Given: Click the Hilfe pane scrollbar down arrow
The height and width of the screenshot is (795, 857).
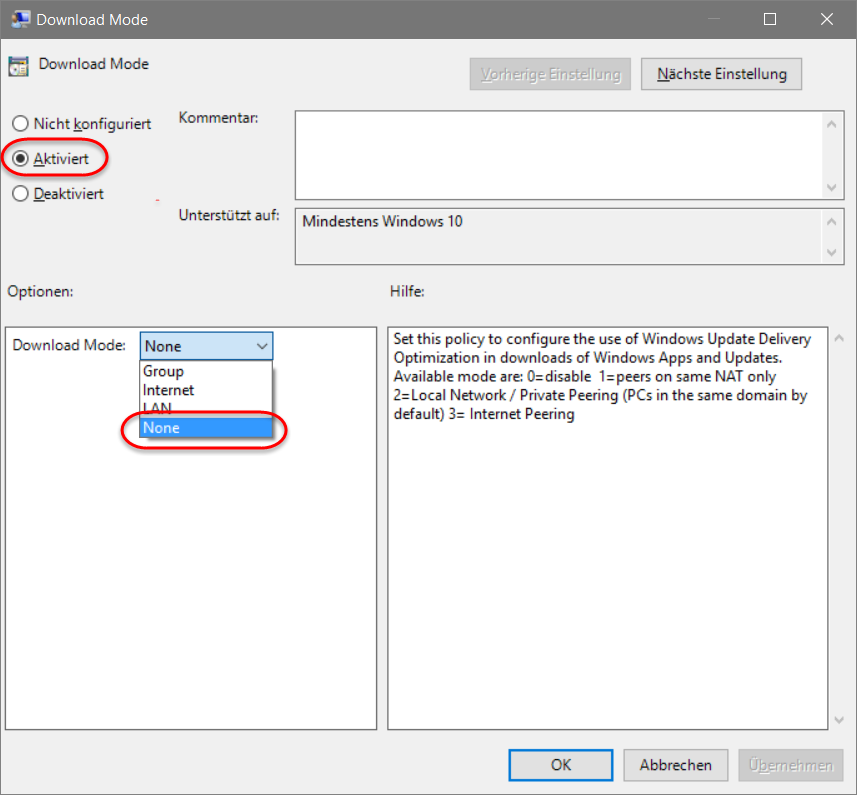Looking at the screenshot, I should [x=839, y=719].
